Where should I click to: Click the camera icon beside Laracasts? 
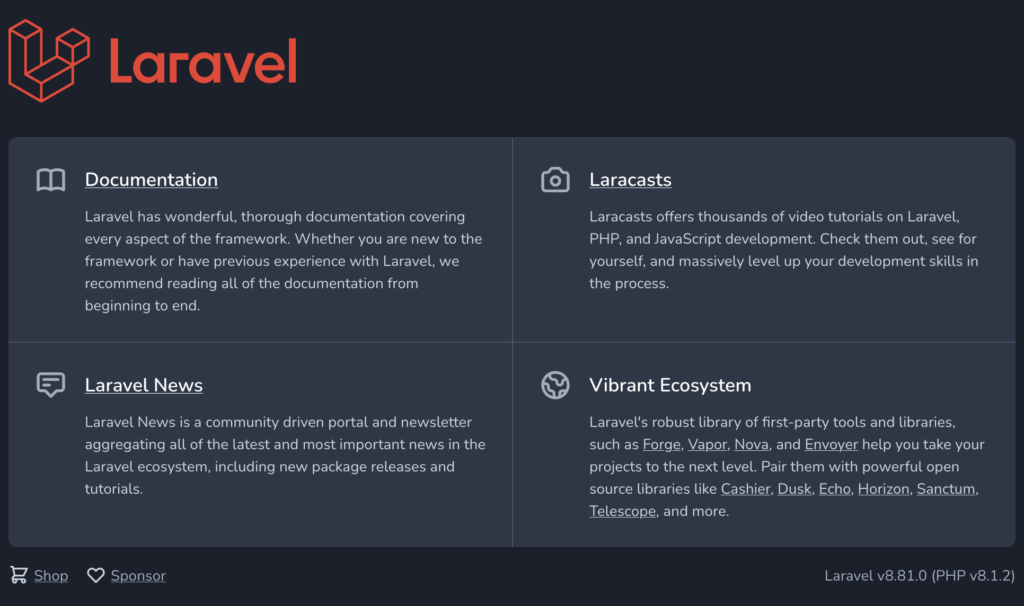(555, 180)
